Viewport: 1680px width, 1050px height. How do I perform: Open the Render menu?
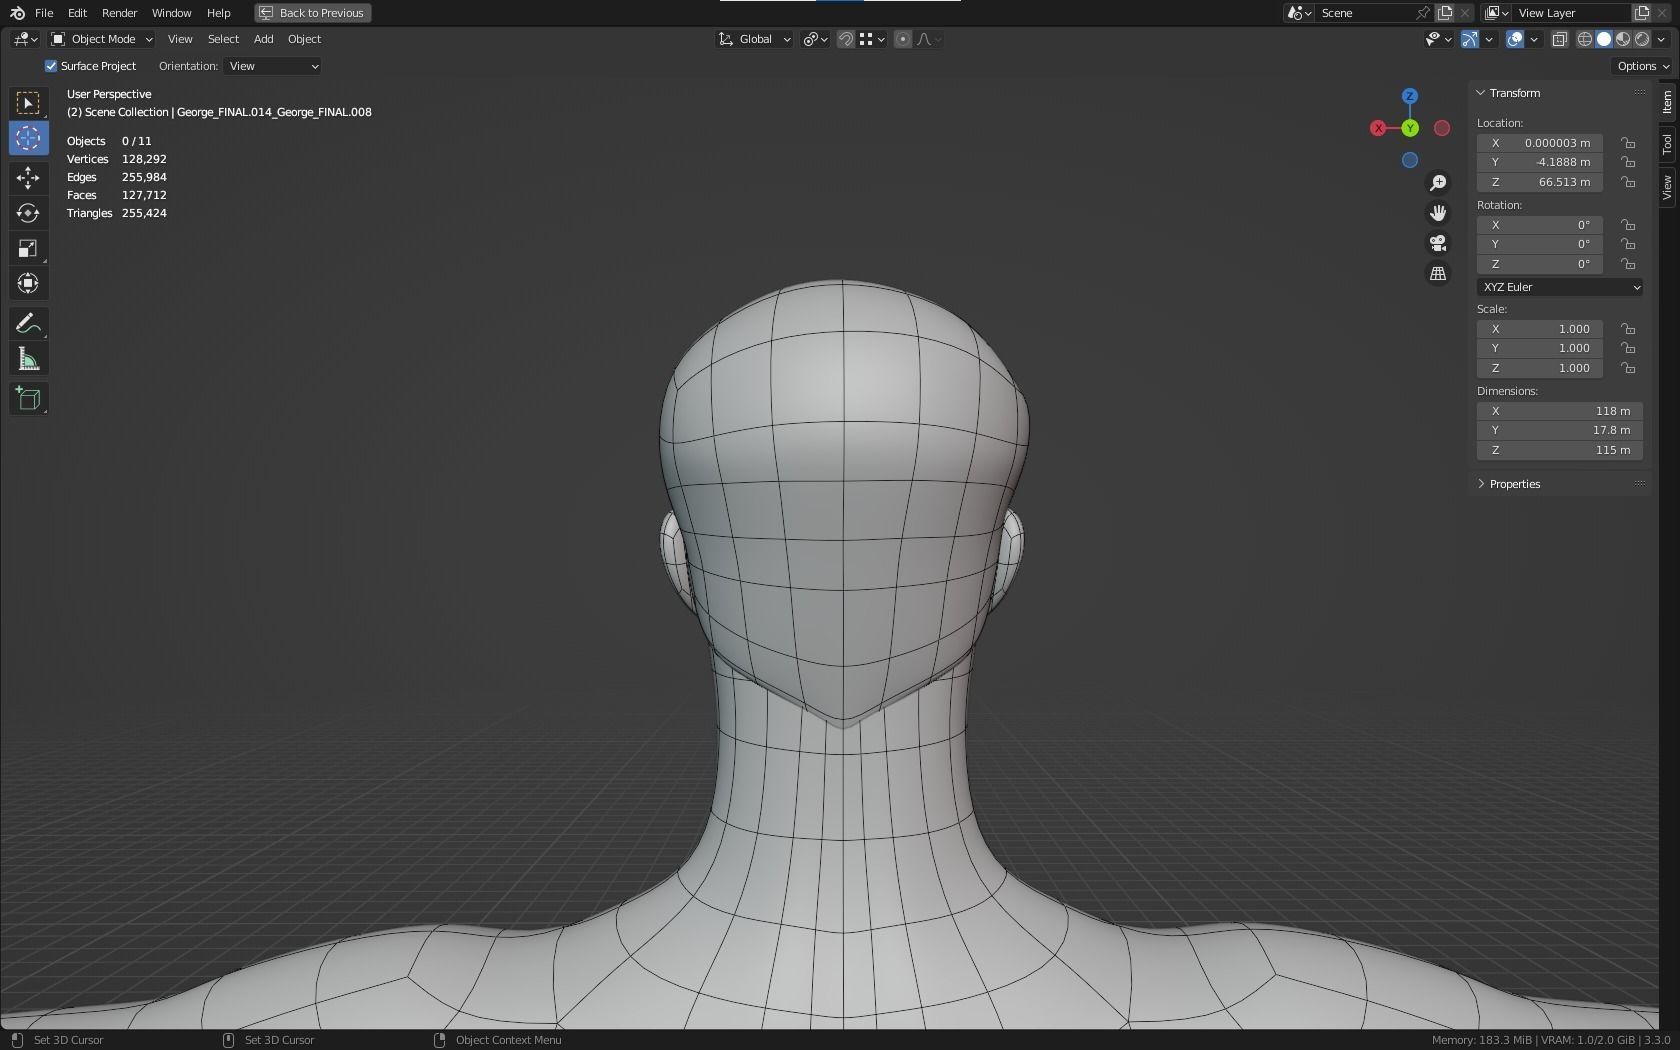click(120, 13)
